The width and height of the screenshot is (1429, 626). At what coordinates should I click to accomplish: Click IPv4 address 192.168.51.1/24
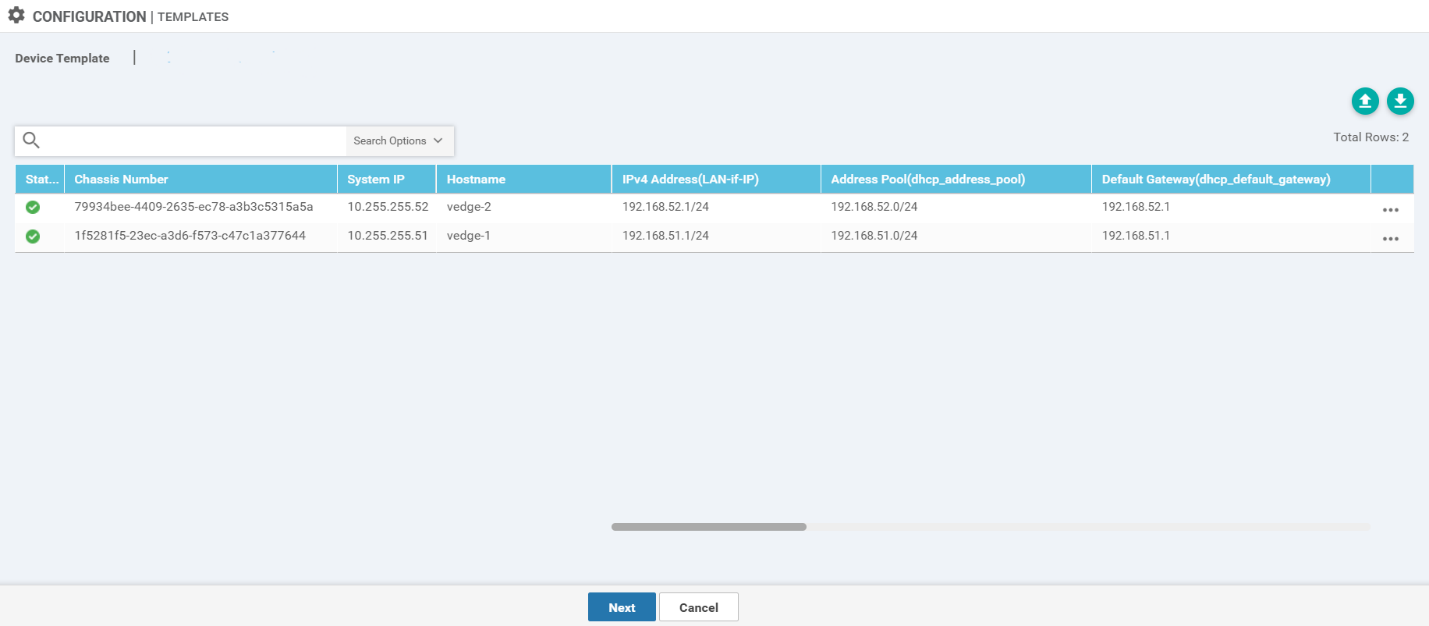pyautogui.click(x=666, y=236)
